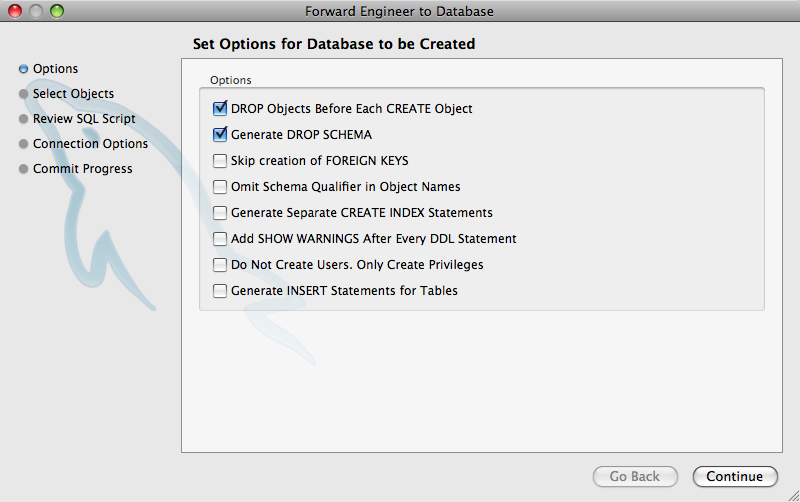Enable Omit Schema Qualifier in Object Names
Image resolution: width=800 pixels, height=502 pixels.
click(x=220, y=187)
